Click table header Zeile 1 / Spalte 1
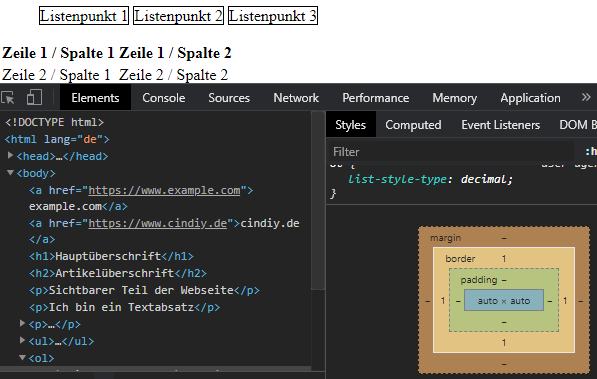597x379 pixels. 58,53
